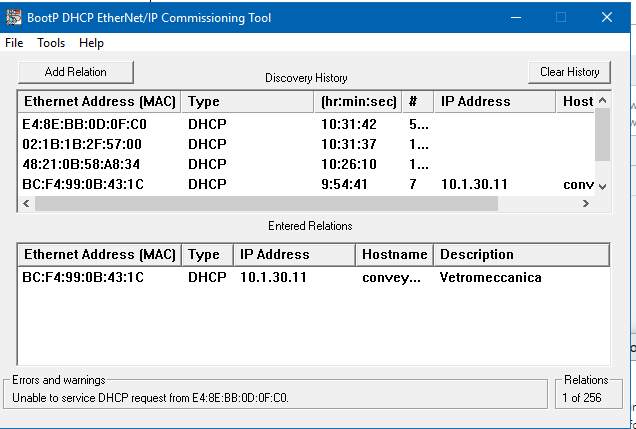Select the Vetromeccanica entered relation row
The width and height of the screenshot is (636, 429).
click(314, 277)
